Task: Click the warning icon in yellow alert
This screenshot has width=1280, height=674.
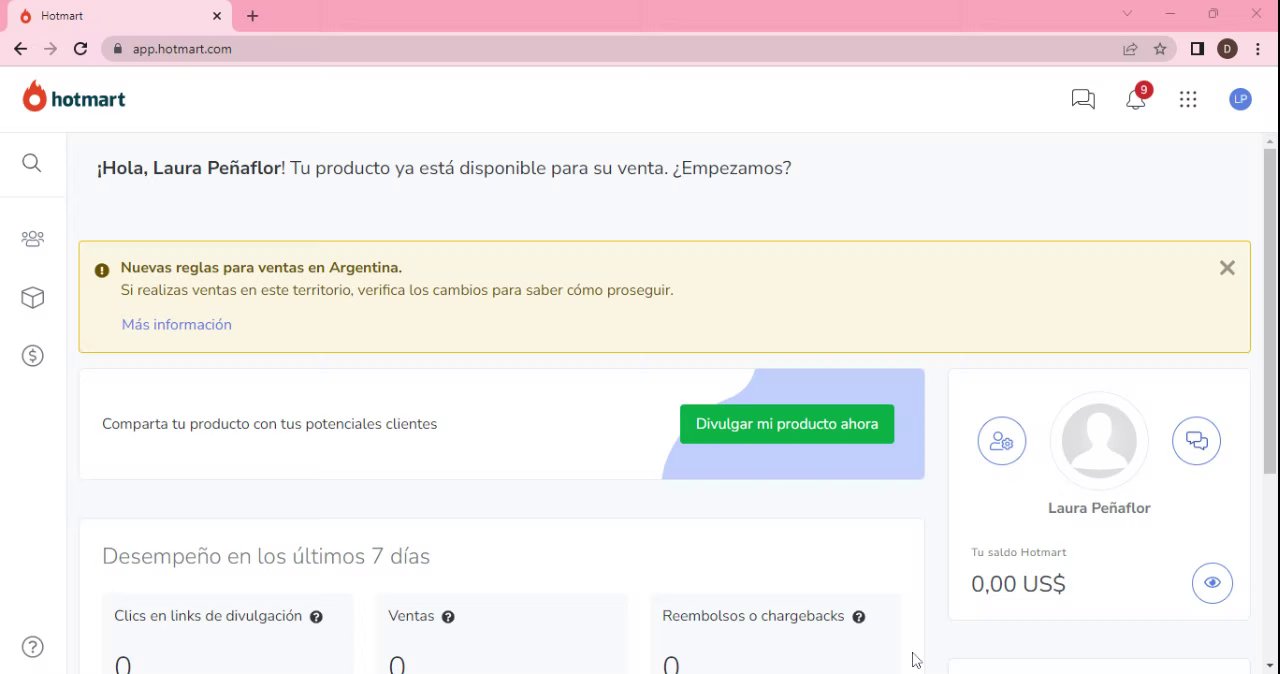Action: (102, 270)
